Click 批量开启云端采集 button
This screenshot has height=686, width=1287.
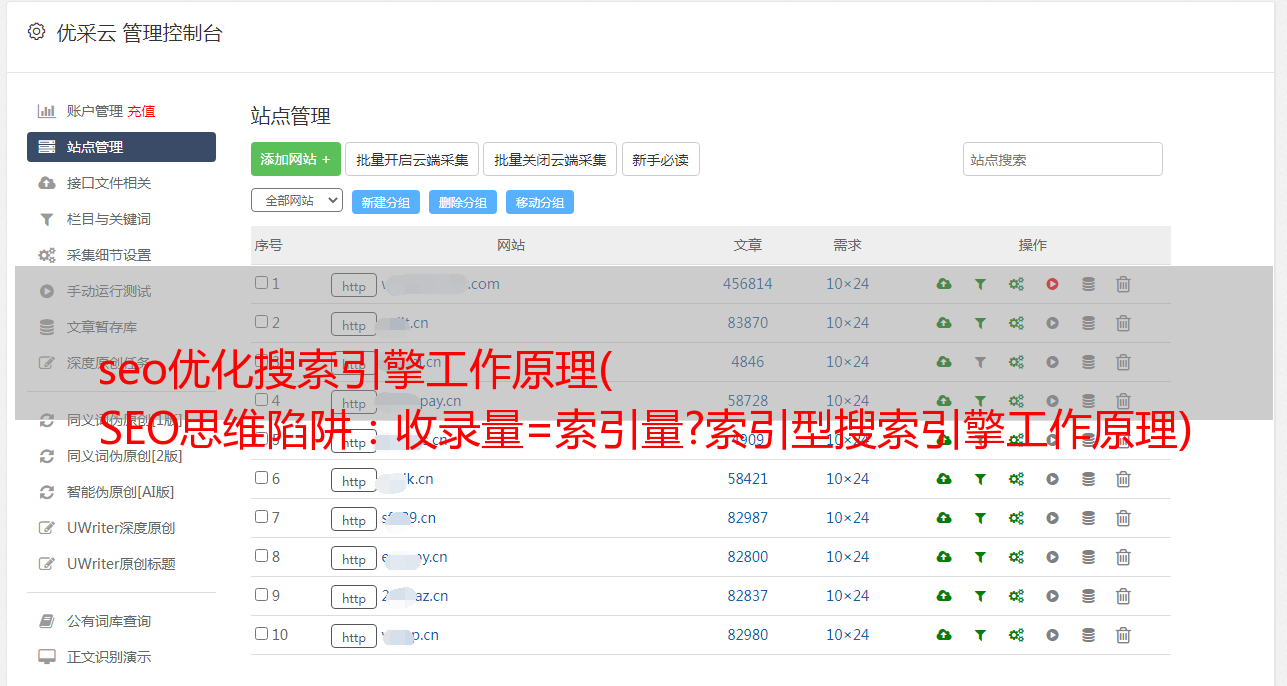point(412,159)
